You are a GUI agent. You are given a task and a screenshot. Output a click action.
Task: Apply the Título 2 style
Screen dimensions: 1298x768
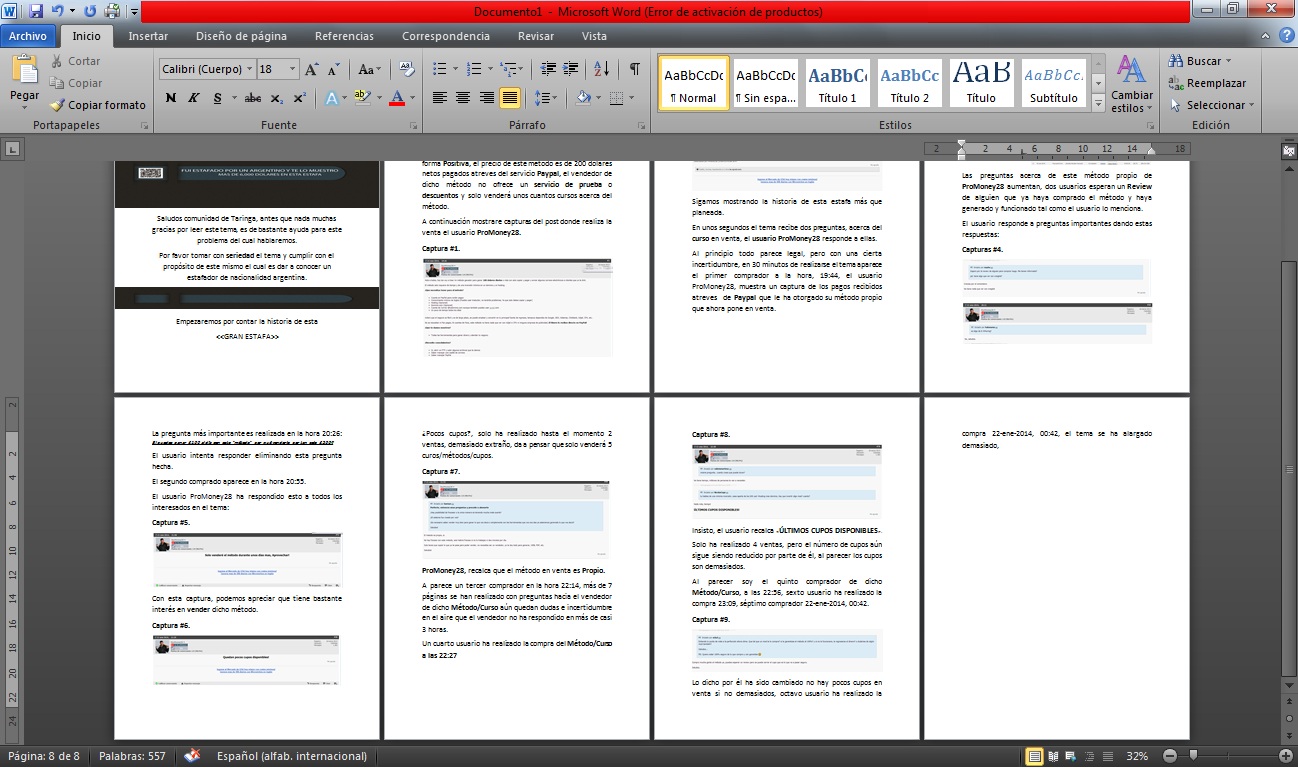(x=909, y=84)
